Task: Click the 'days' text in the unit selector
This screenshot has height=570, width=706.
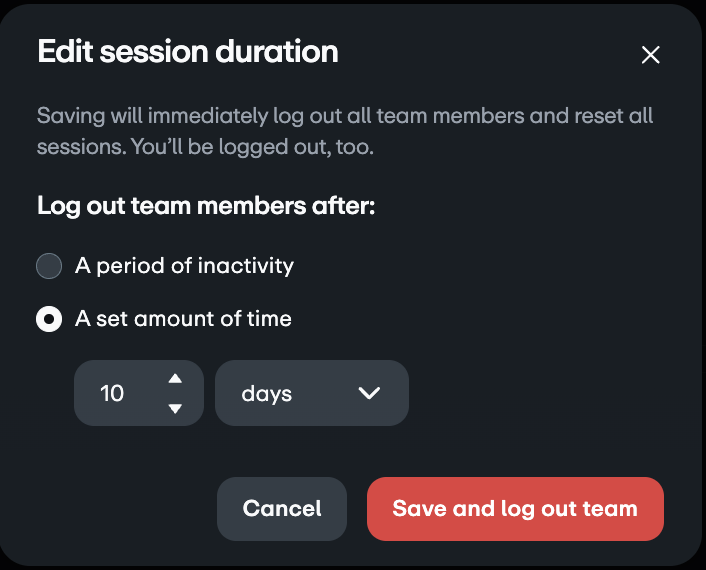Action: [x=266, y=394]
